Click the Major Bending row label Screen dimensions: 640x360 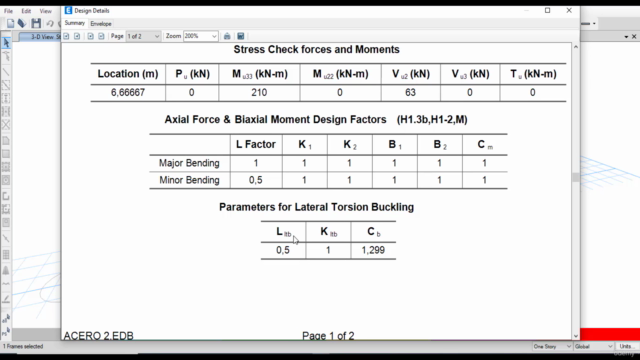(x=189, y=163)
